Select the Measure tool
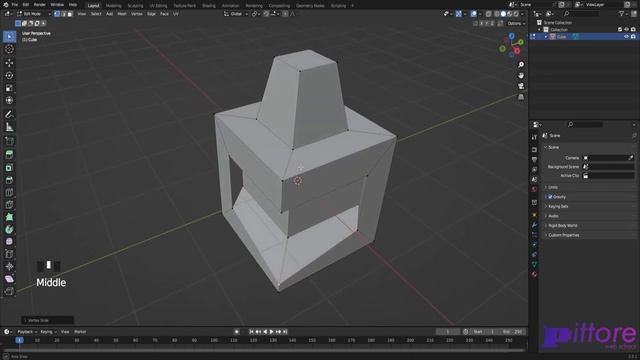The height and width of the screenshot is (360, 640). (9, 127)
